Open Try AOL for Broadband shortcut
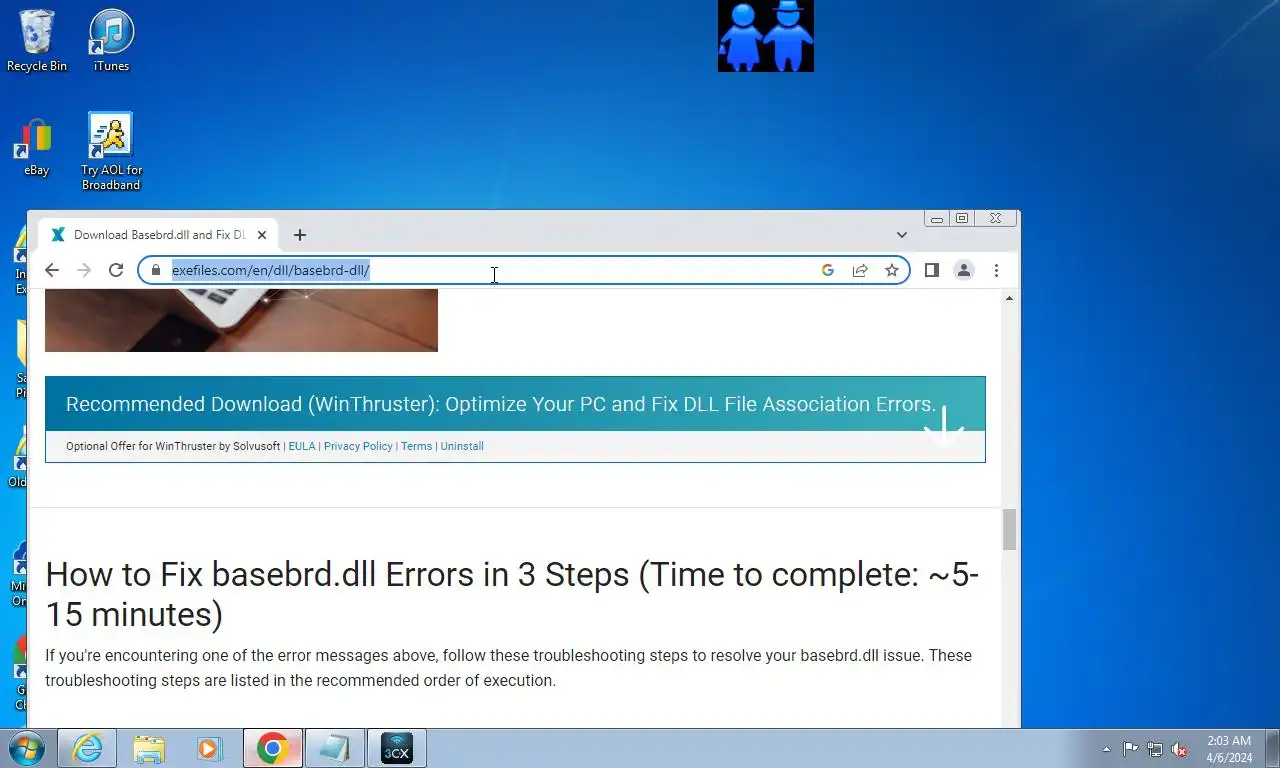The height and width of the screenshot is (768, 1280). pyautogui.click(x=111, y=150)
